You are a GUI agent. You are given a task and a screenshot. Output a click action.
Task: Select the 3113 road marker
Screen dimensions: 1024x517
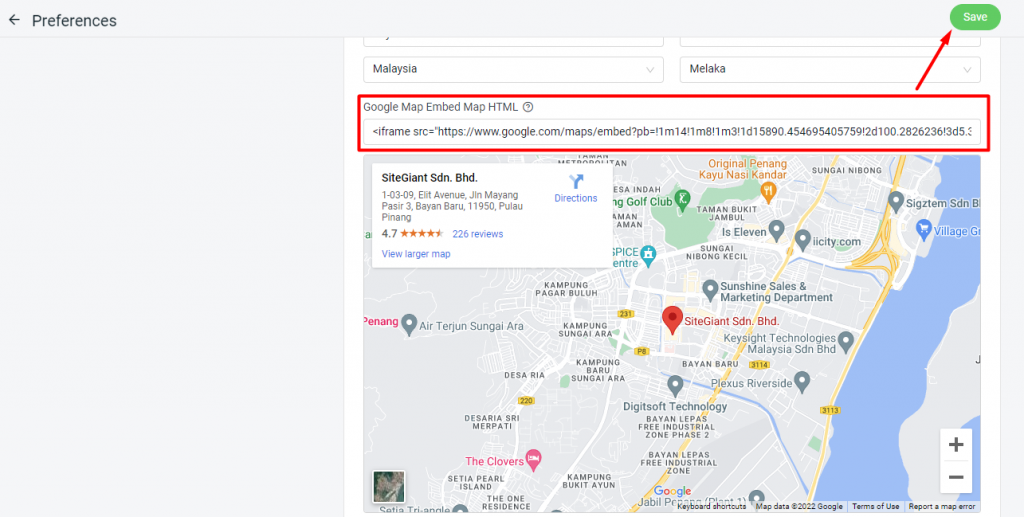(x=829, y=411)
